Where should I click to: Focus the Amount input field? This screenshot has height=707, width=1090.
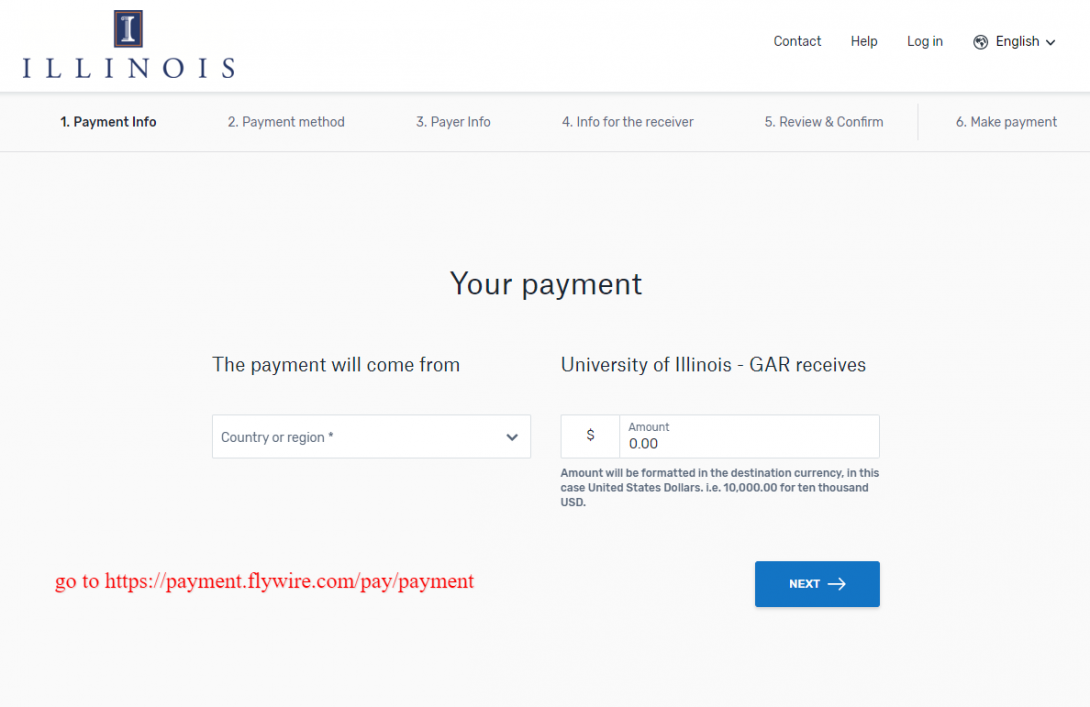(x=749, y=437)
